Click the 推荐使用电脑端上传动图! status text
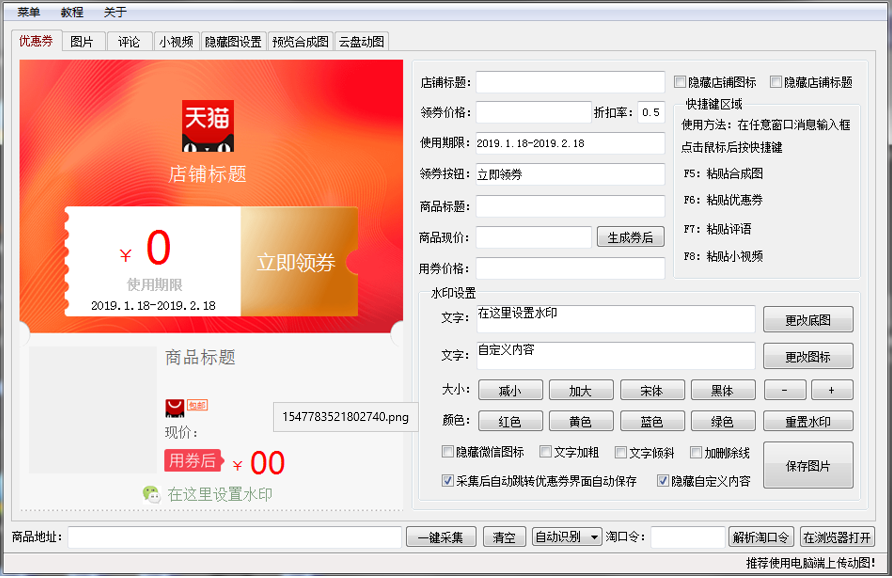 [x=811, y=563]
